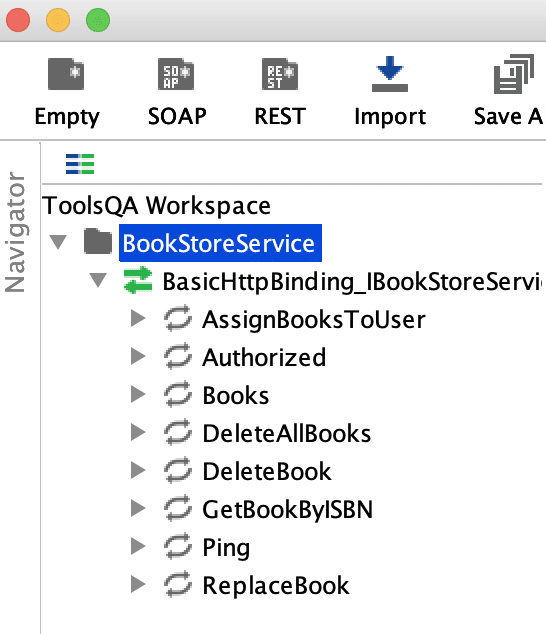Click the operation icon next to ReplaceBook
Viewport: 546px width, 634px height.
[x=178, y=584]
